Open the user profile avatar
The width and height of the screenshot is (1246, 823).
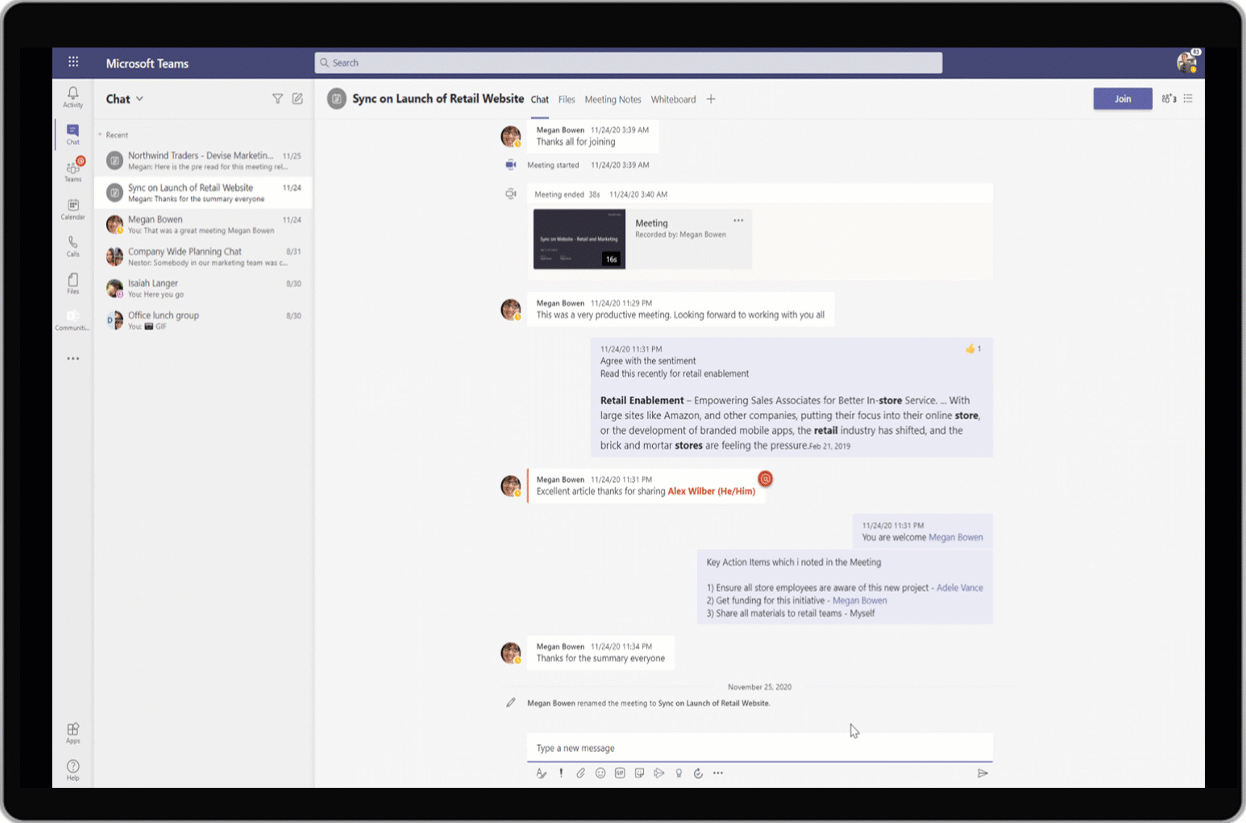1187,62
